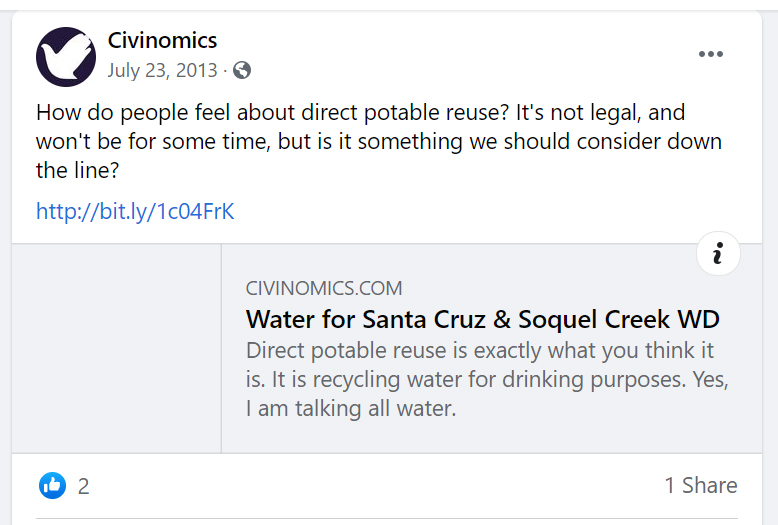Click the blue thumbs-up reaction icon
This screenshot has width=778, height=525.
[x=52, y=486]
